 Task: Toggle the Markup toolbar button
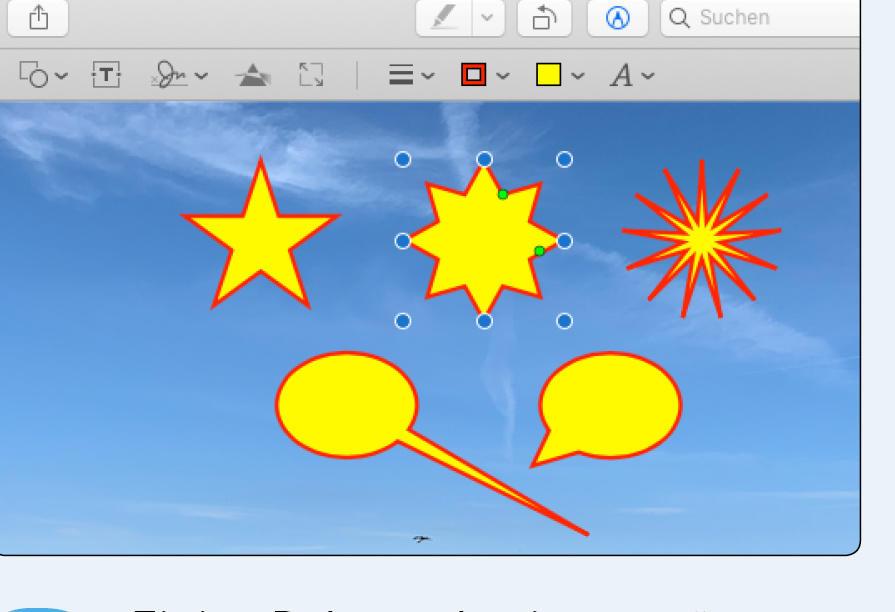[x=618, y=17]
